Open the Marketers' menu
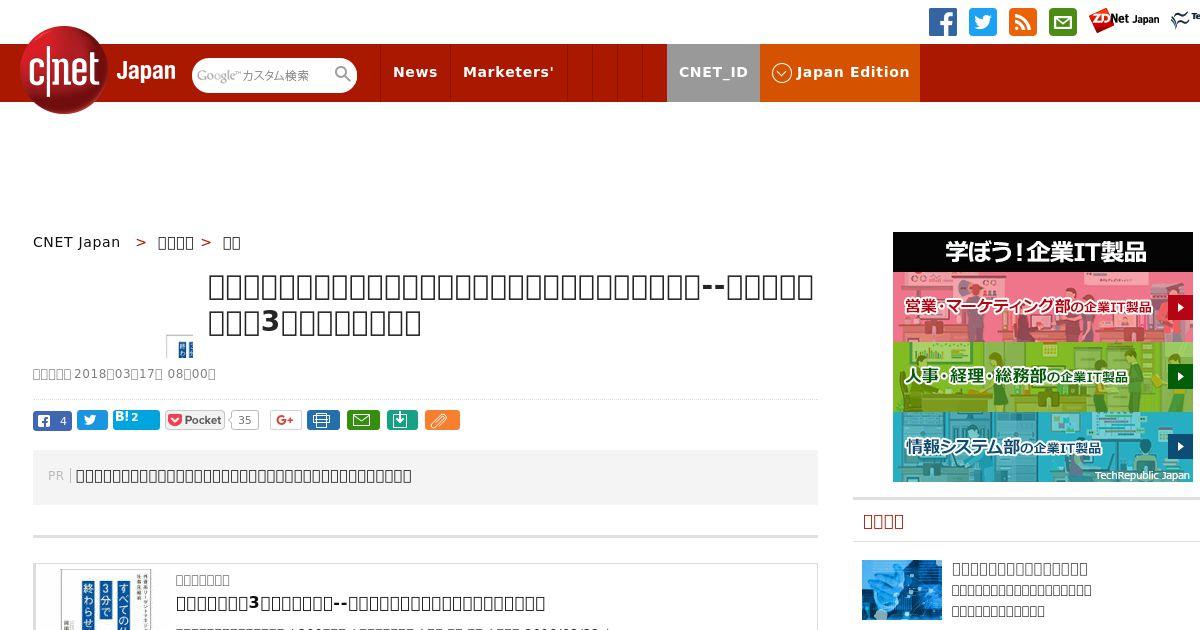The image size is (1200, 630). (x=508, y=72)
